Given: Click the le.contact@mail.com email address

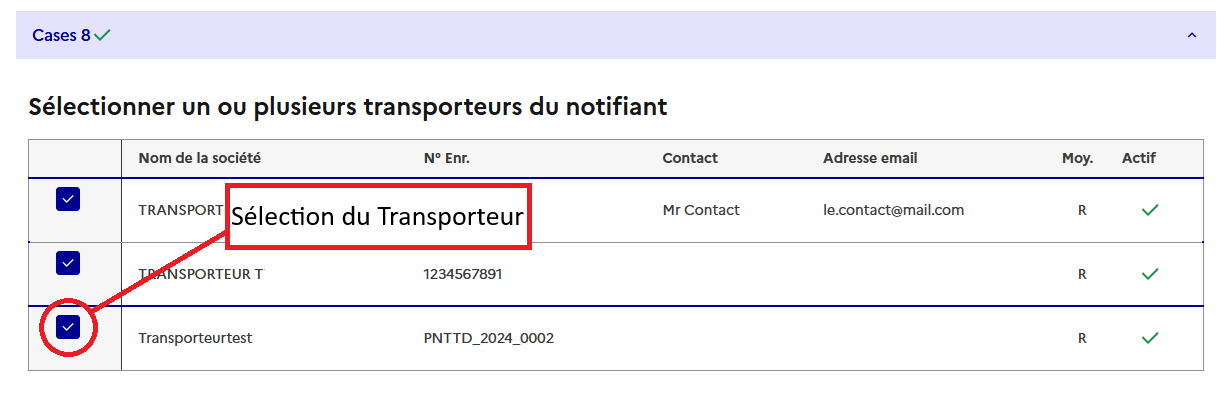Looking at the screenshot, I should point(893,210).
